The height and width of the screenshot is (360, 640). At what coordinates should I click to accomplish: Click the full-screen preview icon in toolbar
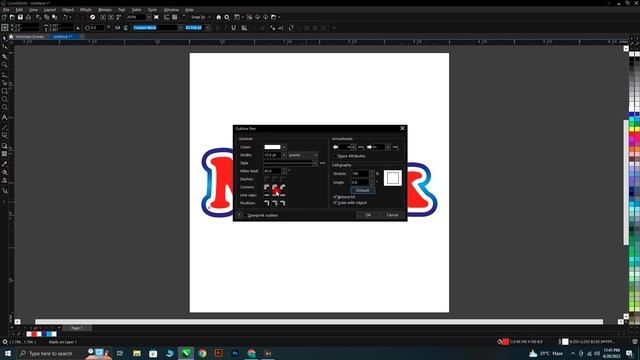[x=156, y=17]
